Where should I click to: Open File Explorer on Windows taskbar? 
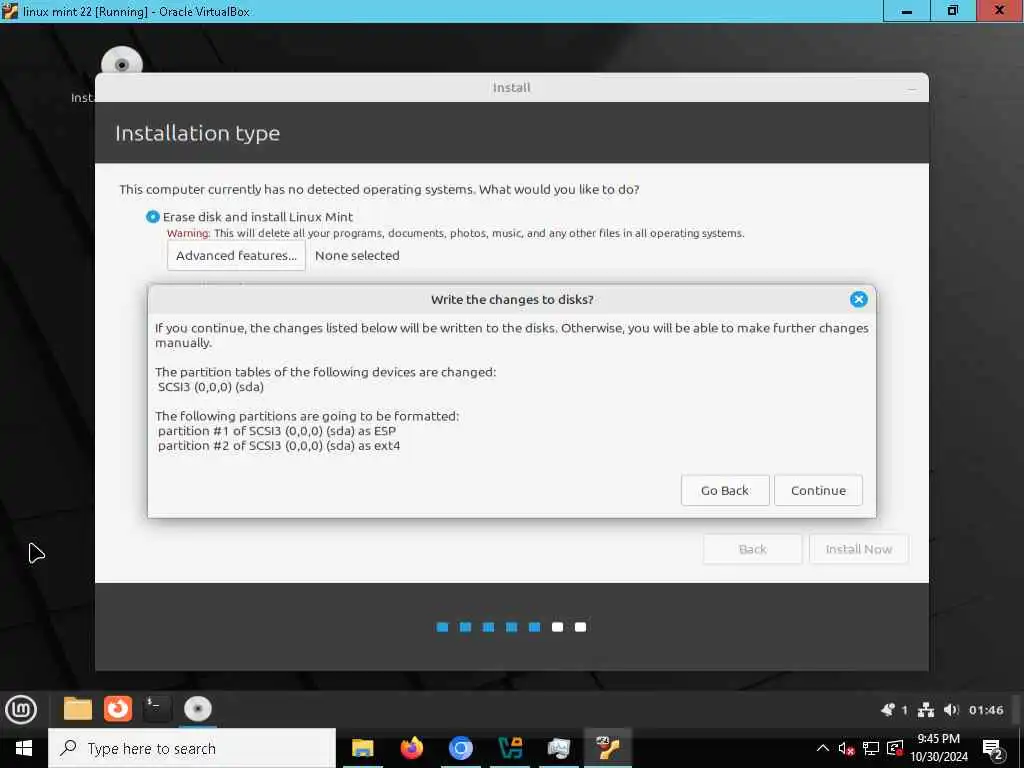point(362,748)
